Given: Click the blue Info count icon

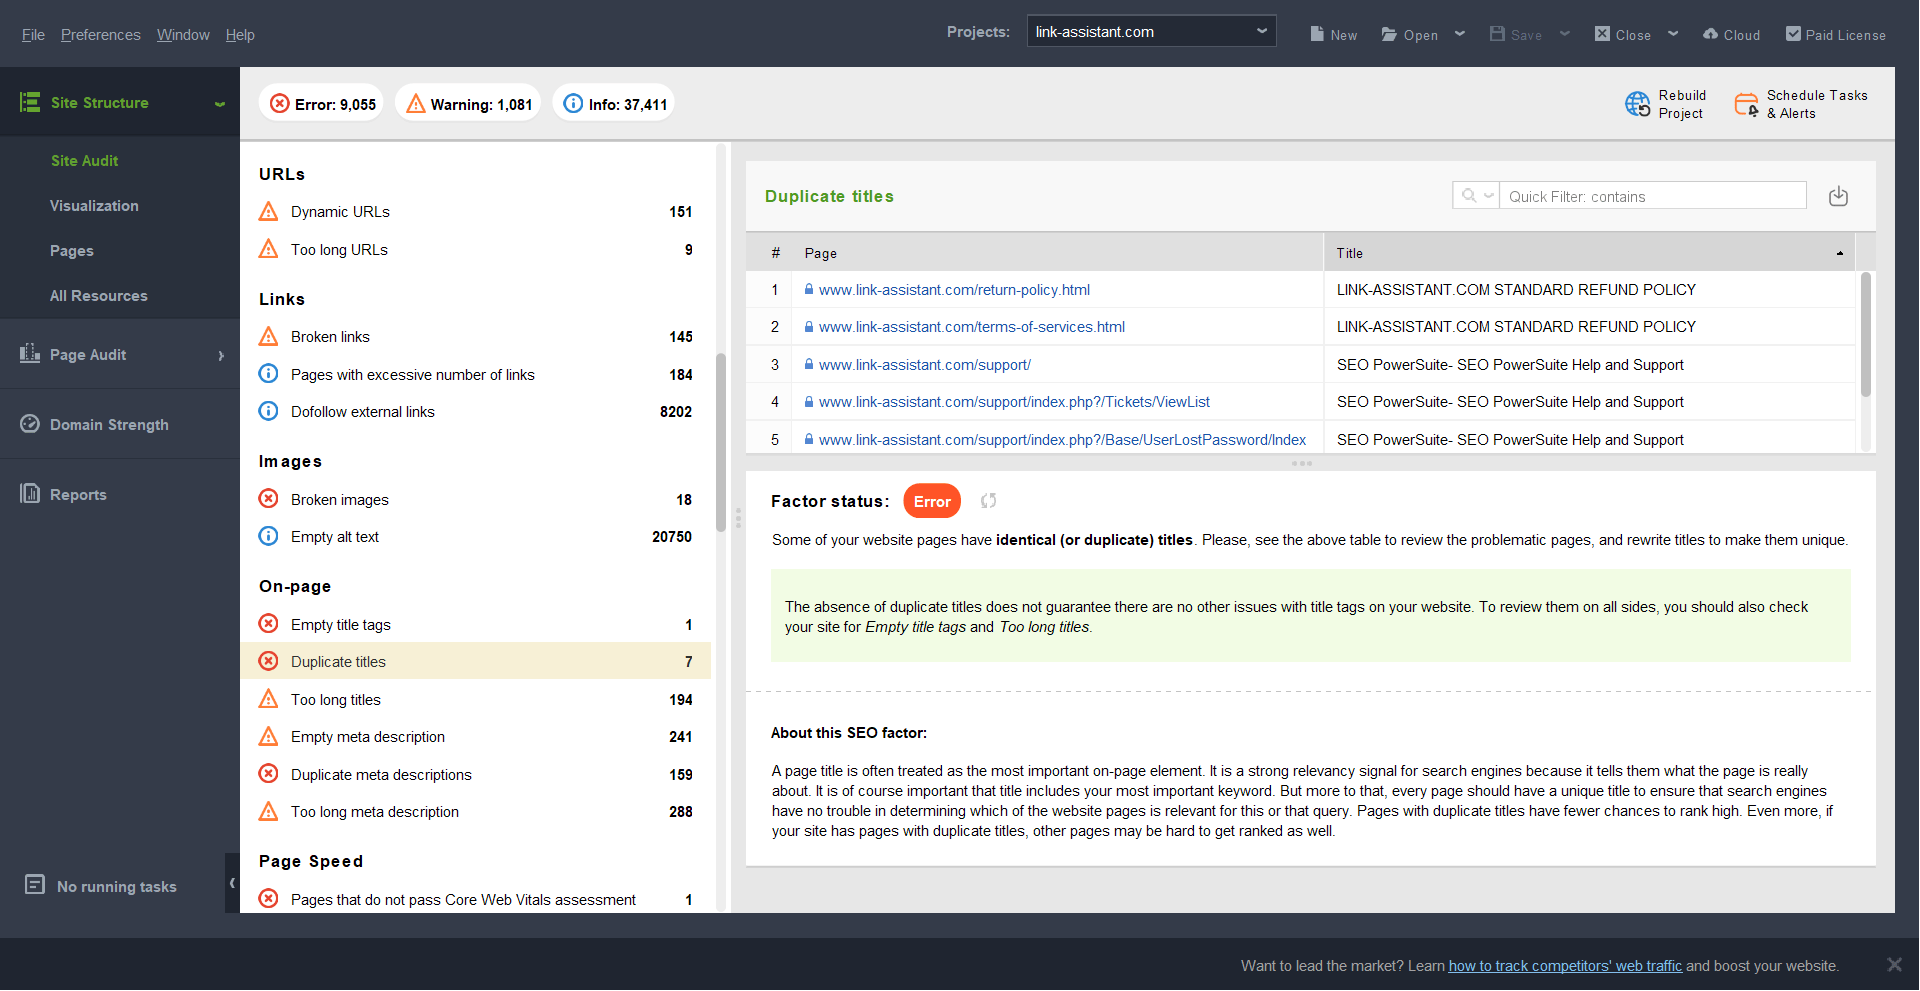Looking at the screenshot, I should point(573,103).
